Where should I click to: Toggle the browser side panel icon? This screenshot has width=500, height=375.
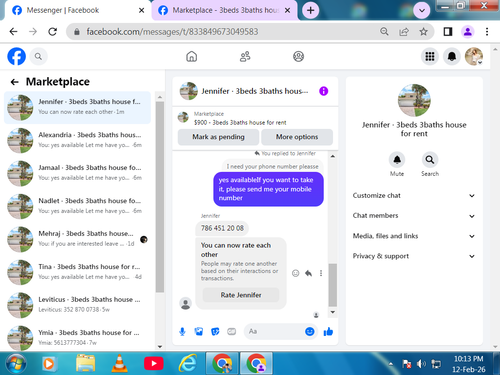(x=448, y=32)
